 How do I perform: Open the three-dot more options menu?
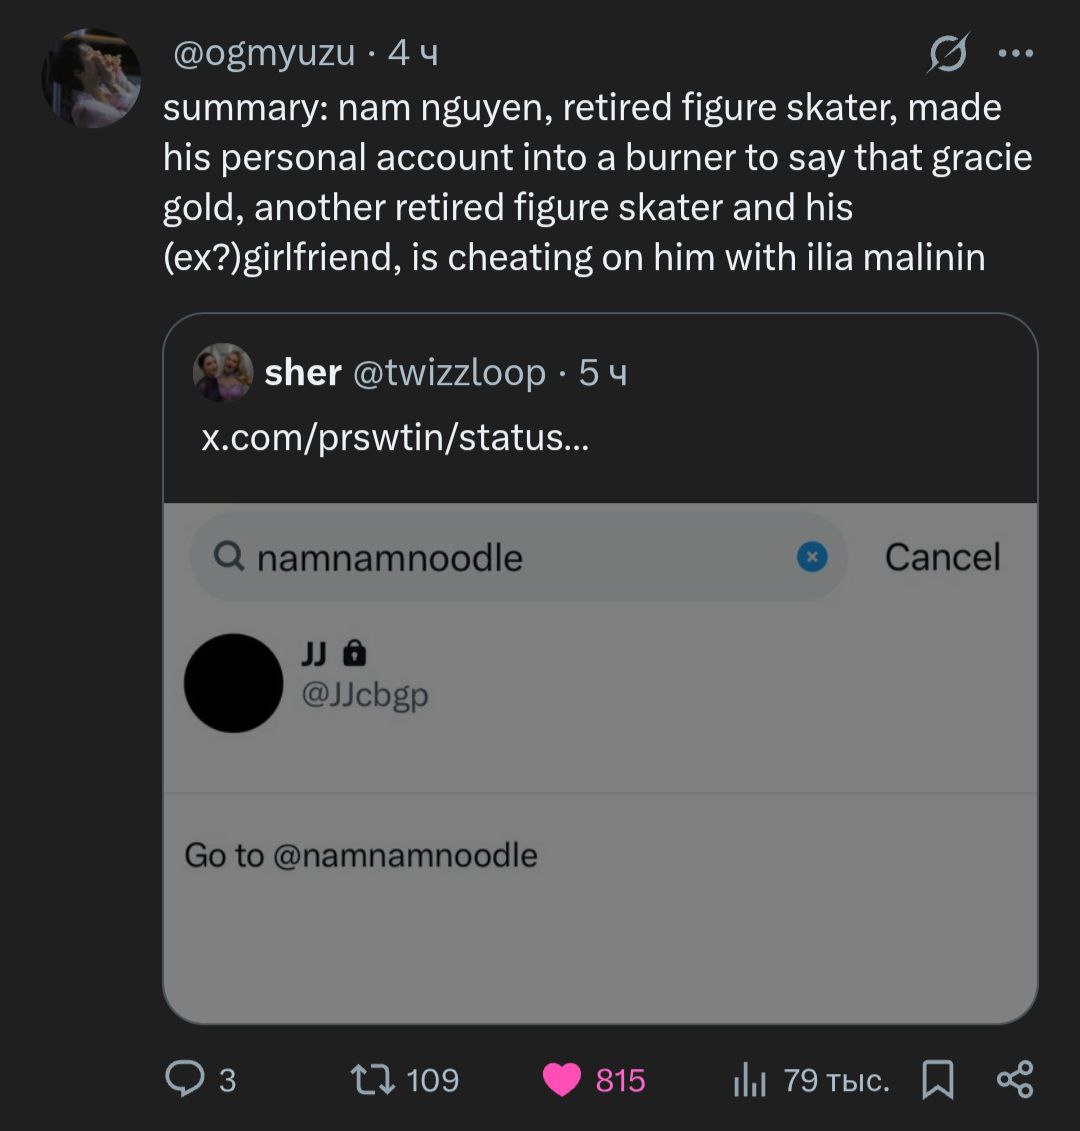[x=1015, y=54]
